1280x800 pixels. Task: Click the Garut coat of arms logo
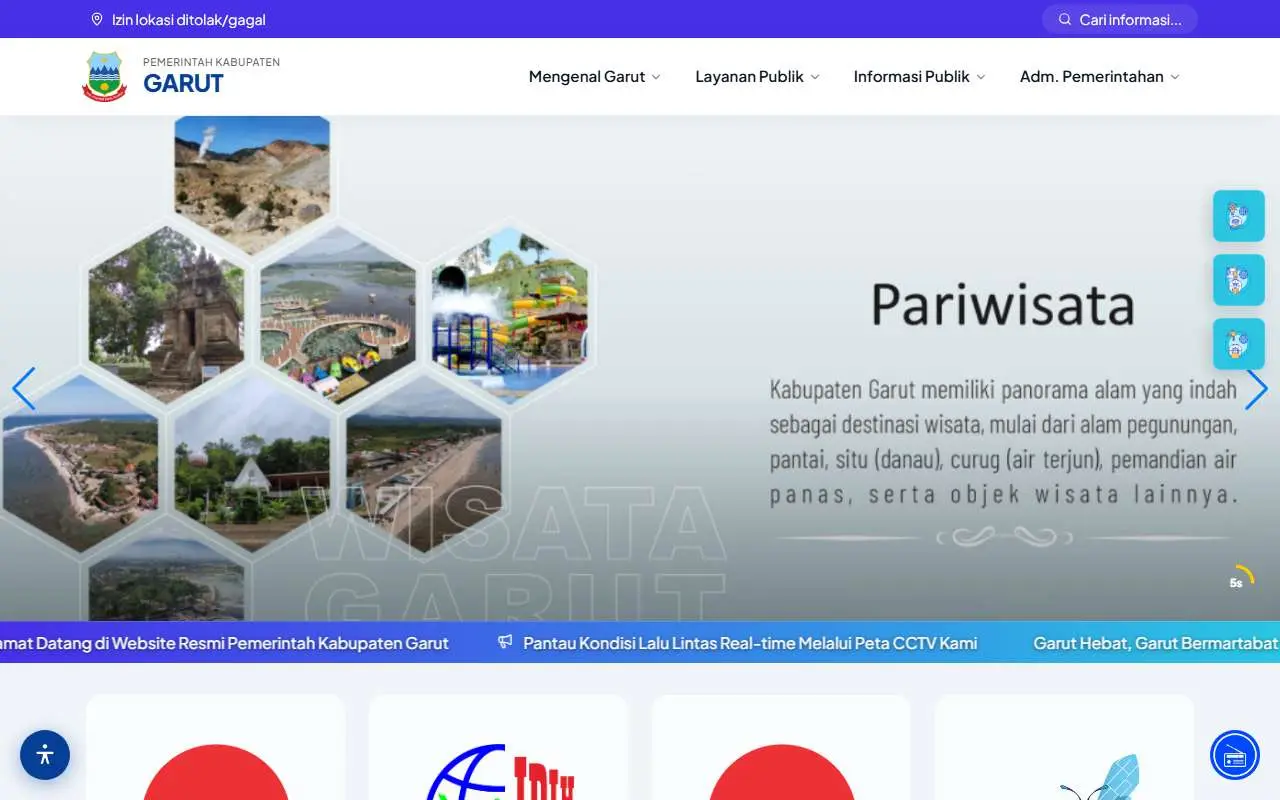[x=104, y=76]
